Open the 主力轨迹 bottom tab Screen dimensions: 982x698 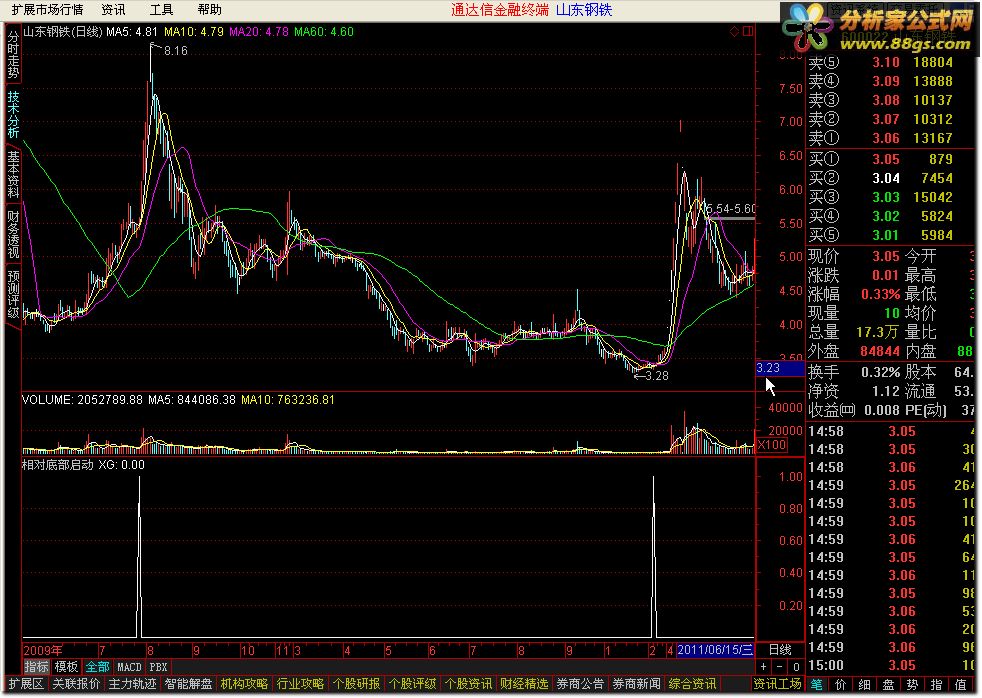tap(132, 684)
